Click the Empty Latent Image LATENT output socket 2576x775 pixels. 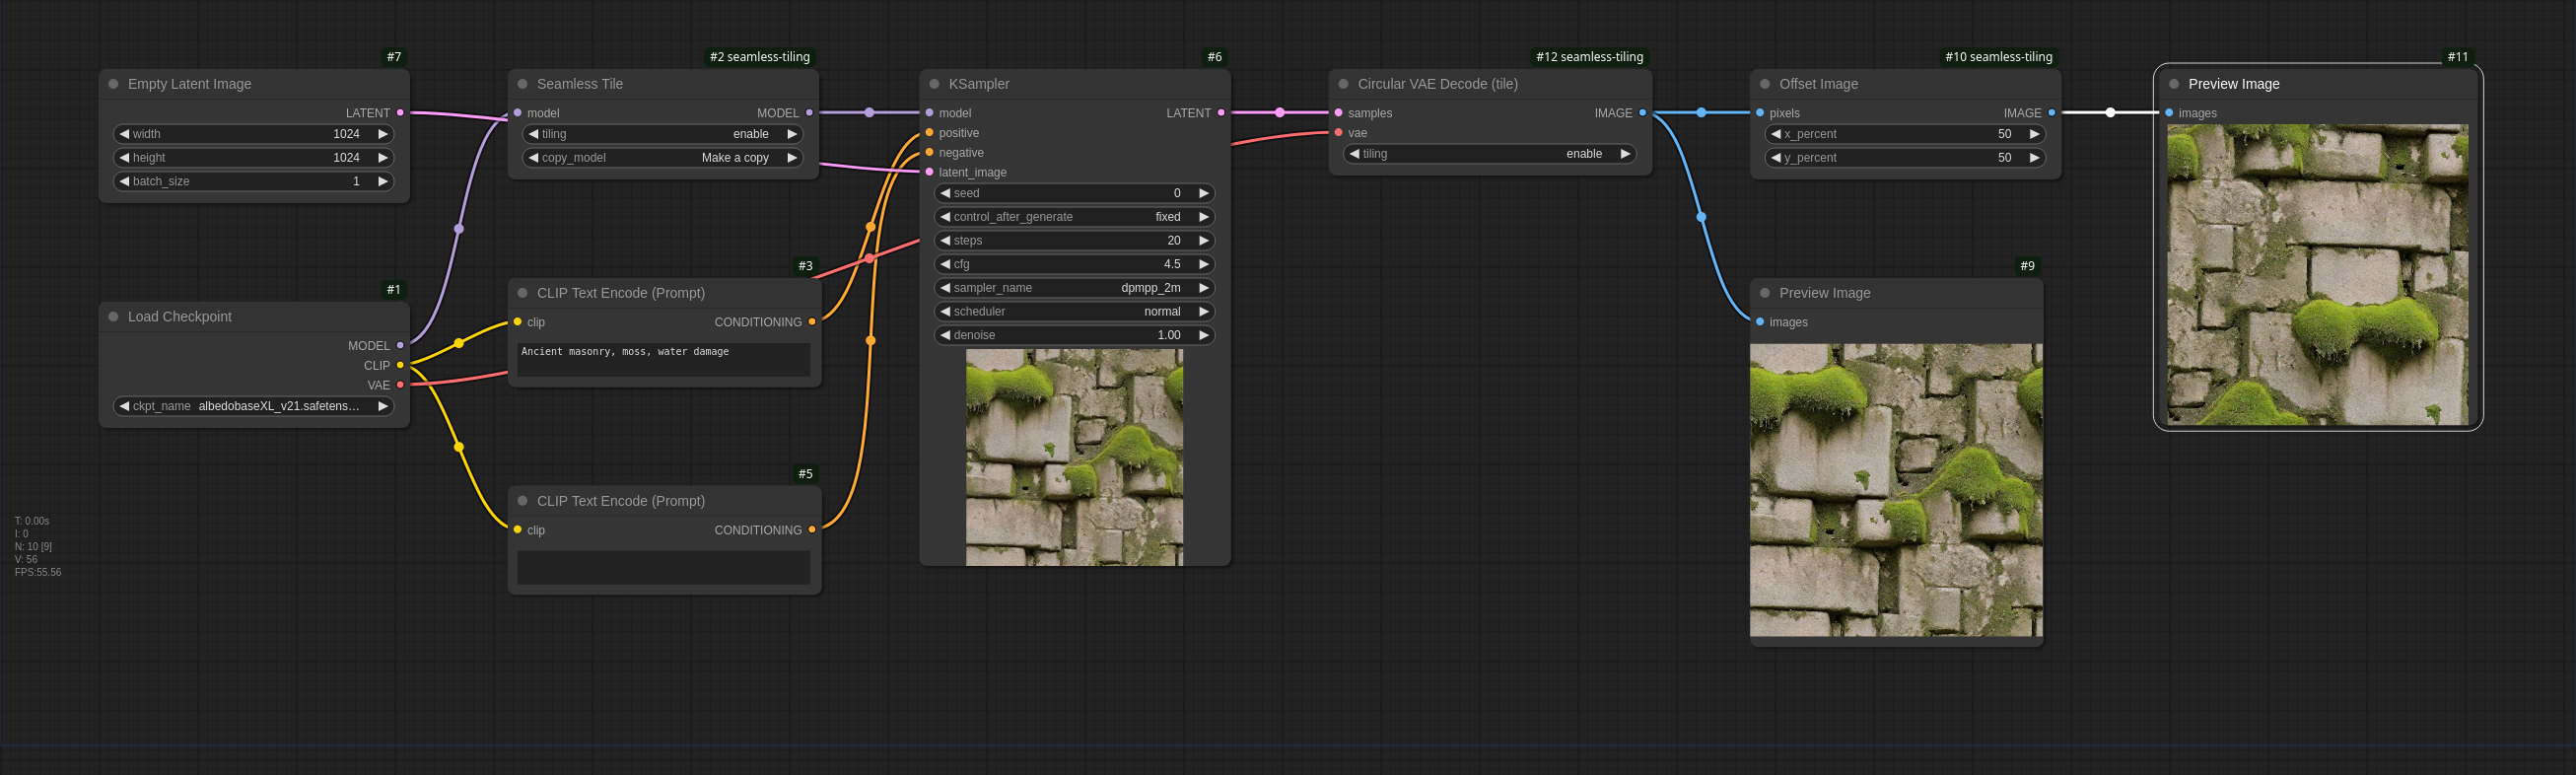pos(401,113)
